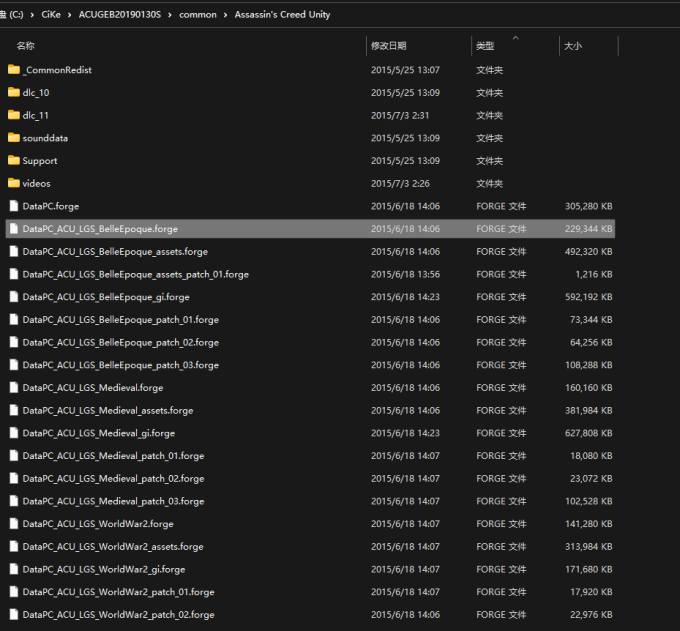This screenshot has height=631, width=680.
Task: Click file icon of DataPC_ACU_LGS_Medieval_patch_02.forge
Action: [14, 478]
